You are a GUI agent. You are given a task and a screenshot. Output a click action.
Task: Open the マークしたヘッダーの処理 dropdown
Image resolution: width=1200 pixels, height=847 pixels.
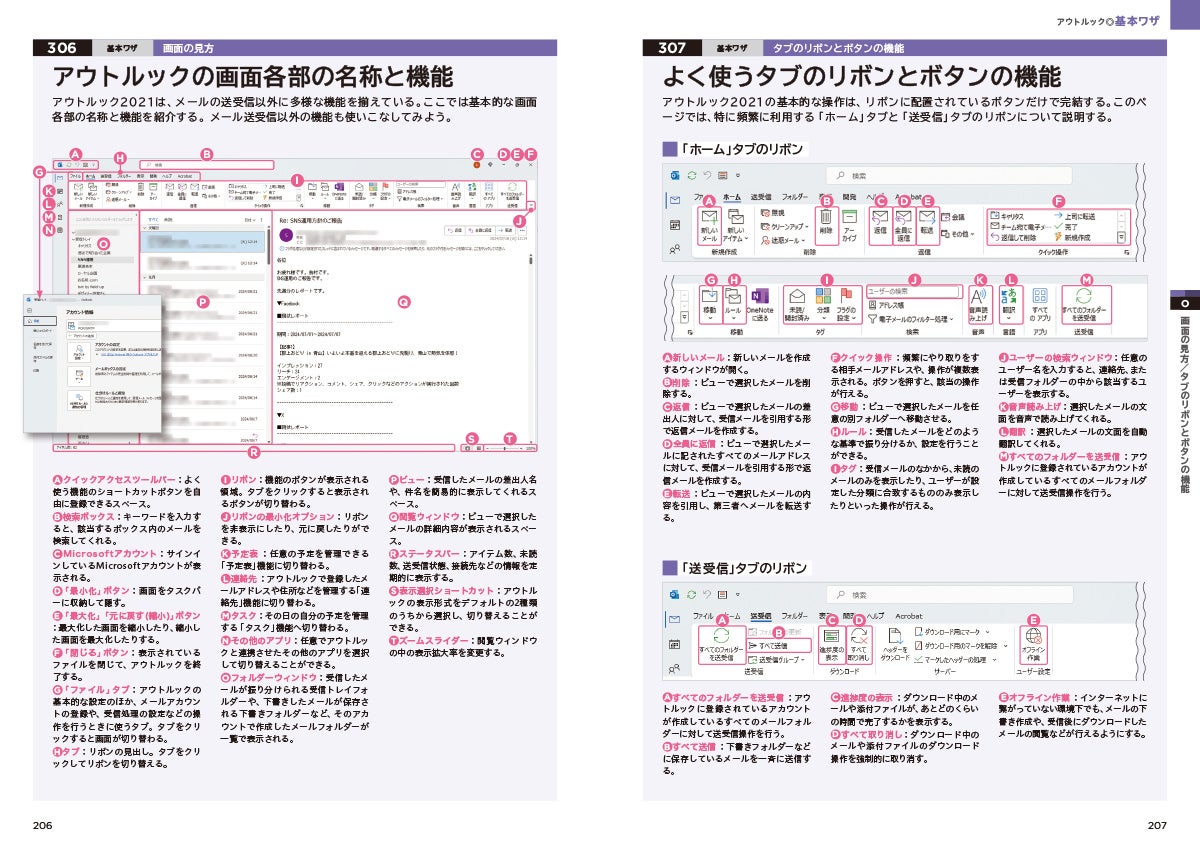click(956, 660)
